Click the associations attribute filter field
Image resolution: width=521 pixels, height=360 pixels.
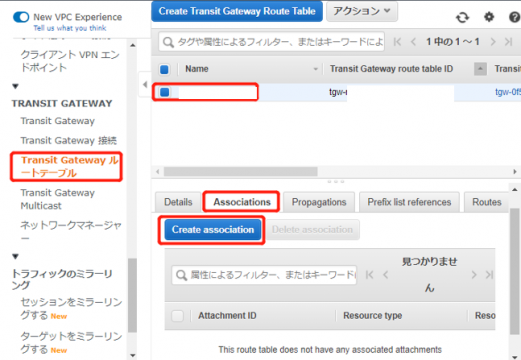pos(264,275)
